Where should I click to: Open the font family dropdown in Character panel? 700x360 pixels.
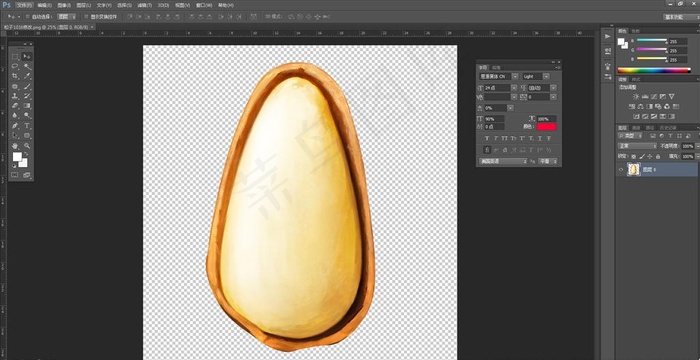(x=499, y=76)
